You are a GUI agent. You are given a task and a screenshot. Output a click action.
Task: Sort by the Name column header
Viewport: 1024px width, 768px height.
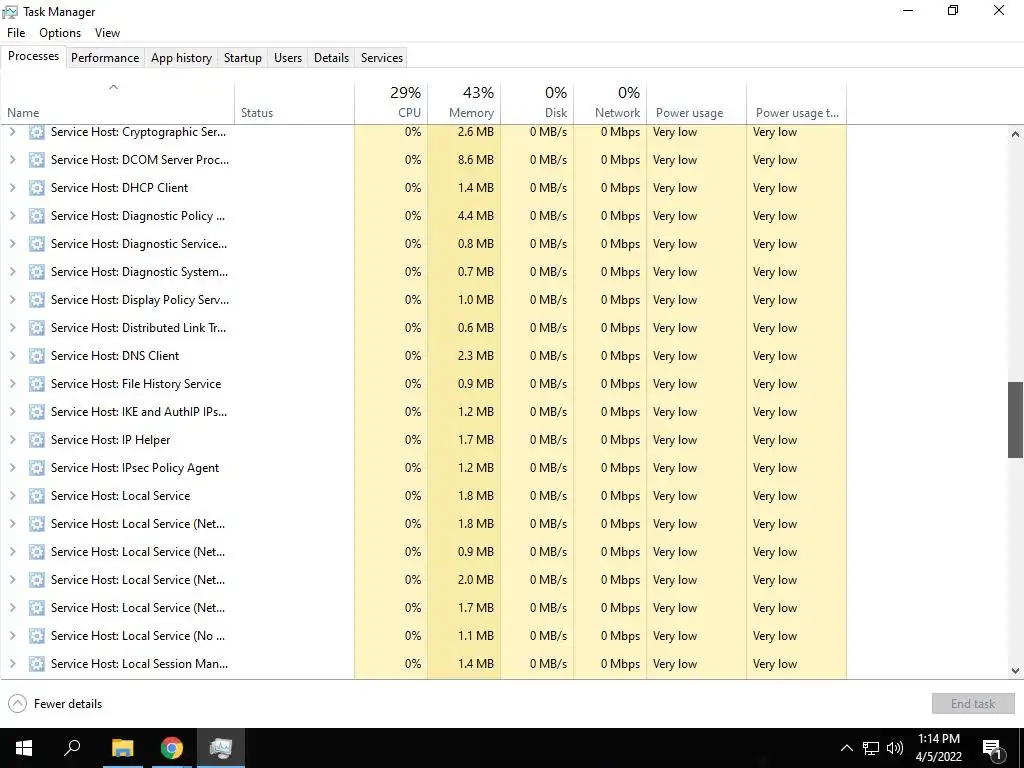tap(118, 104)
